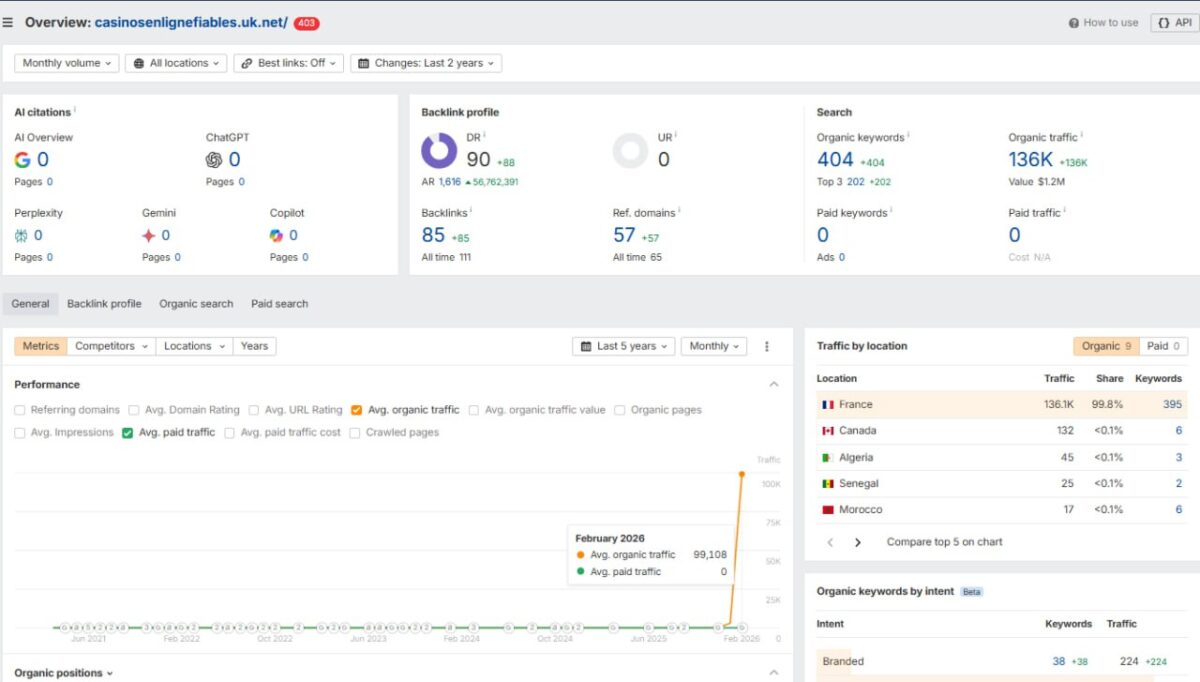This screenshot has width=1200, height=682.
Task: Open the How to use link
Action: tap(1103, 22)
